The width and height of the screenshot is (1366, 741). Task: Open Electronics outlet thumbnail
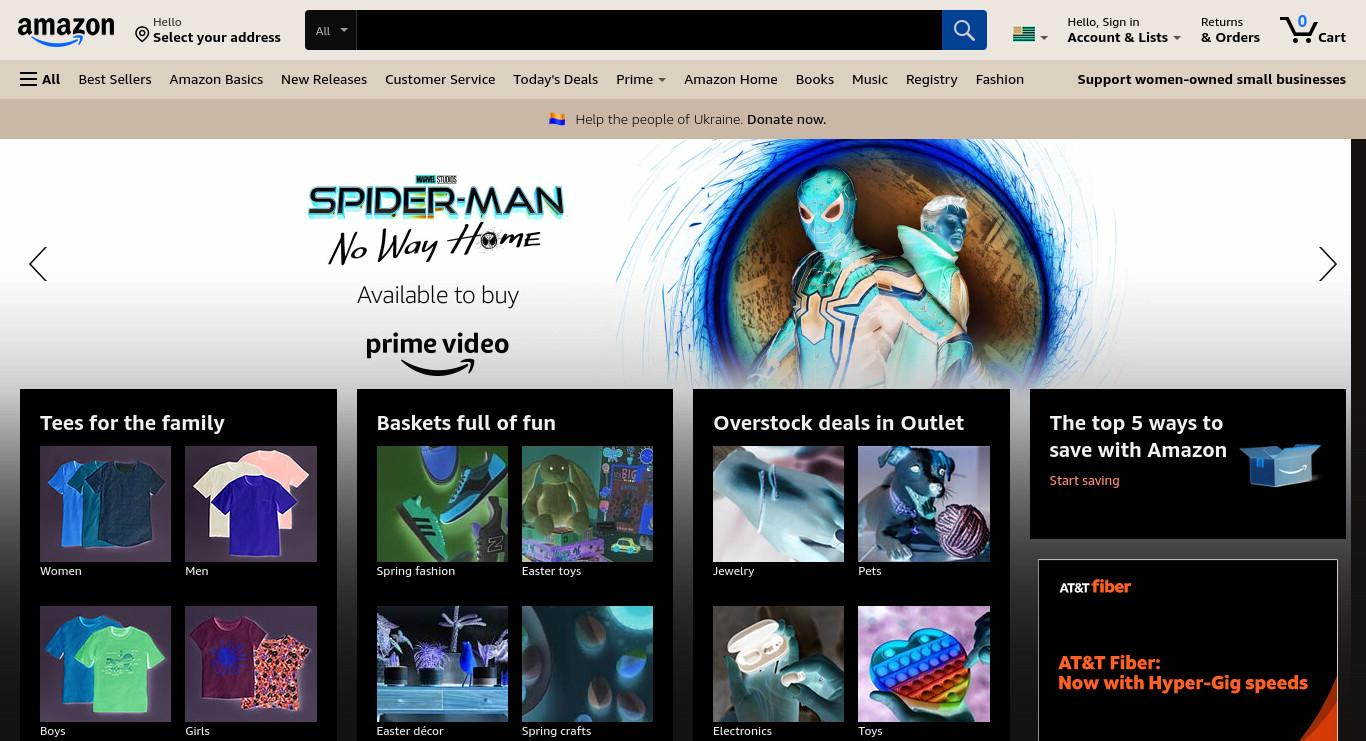pyautogui.click(x=778, y=664)
